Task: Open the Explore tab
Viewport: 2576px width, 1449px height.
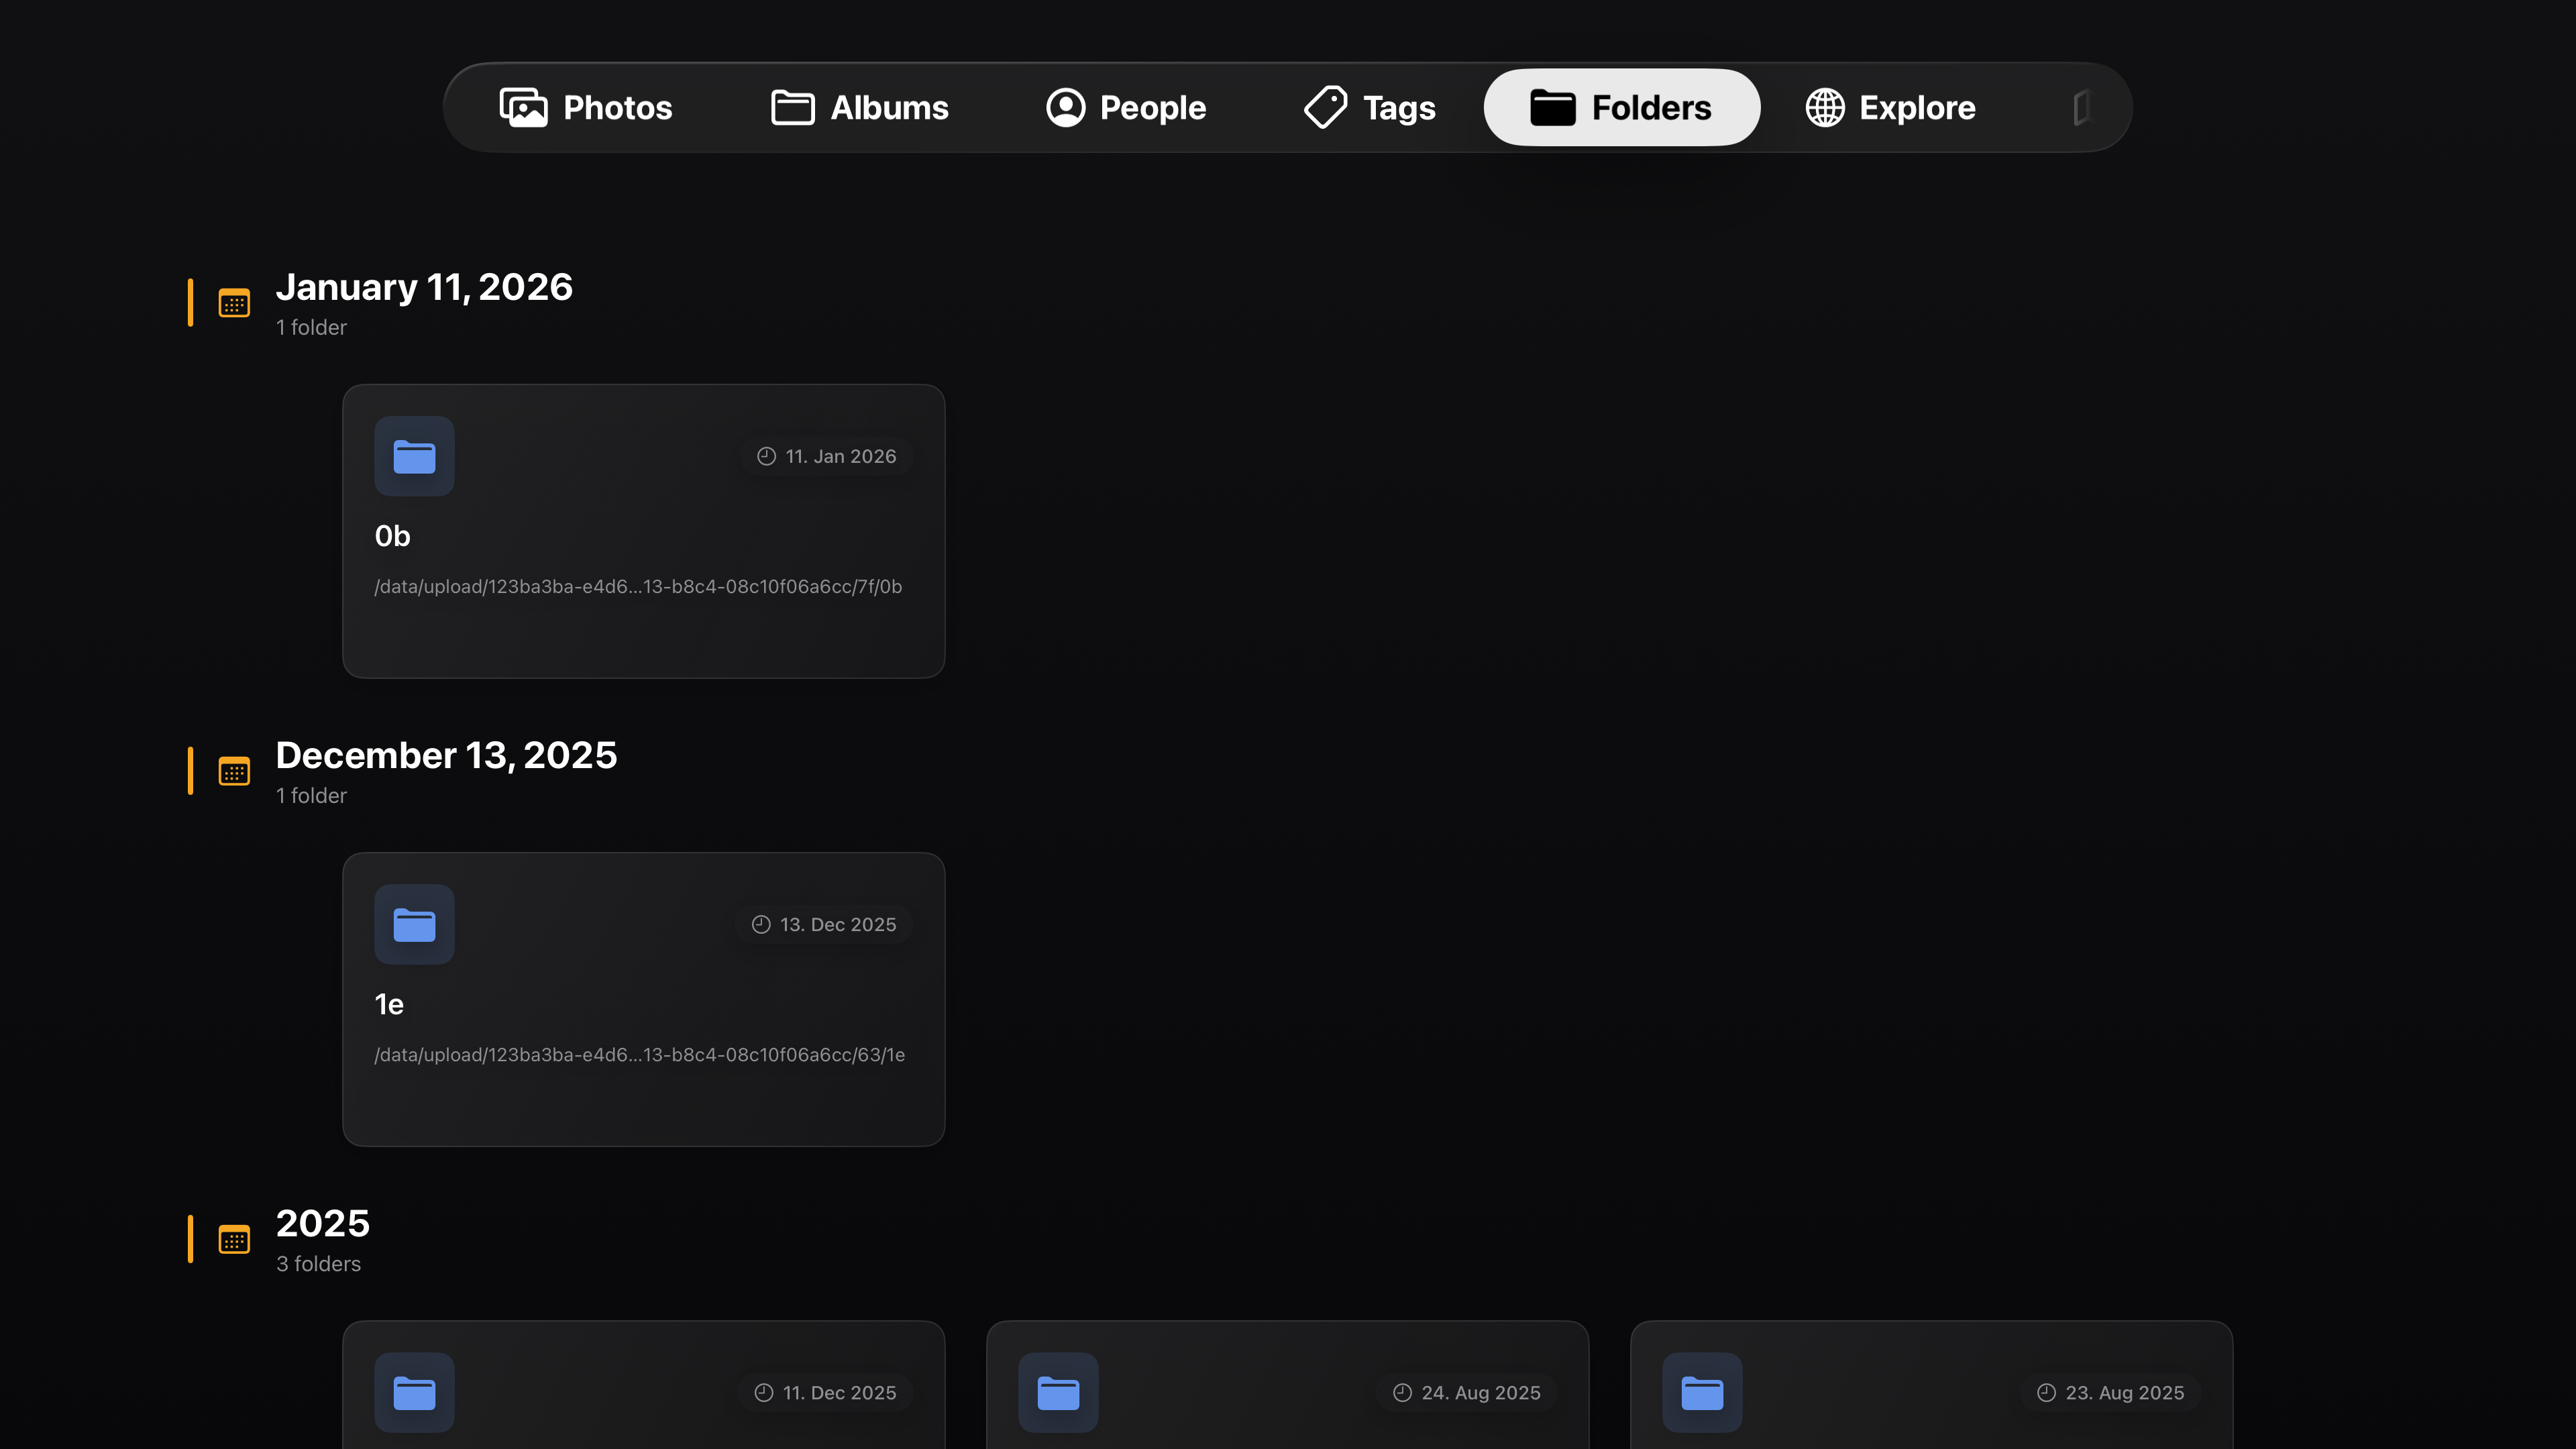Action: 1890,107
